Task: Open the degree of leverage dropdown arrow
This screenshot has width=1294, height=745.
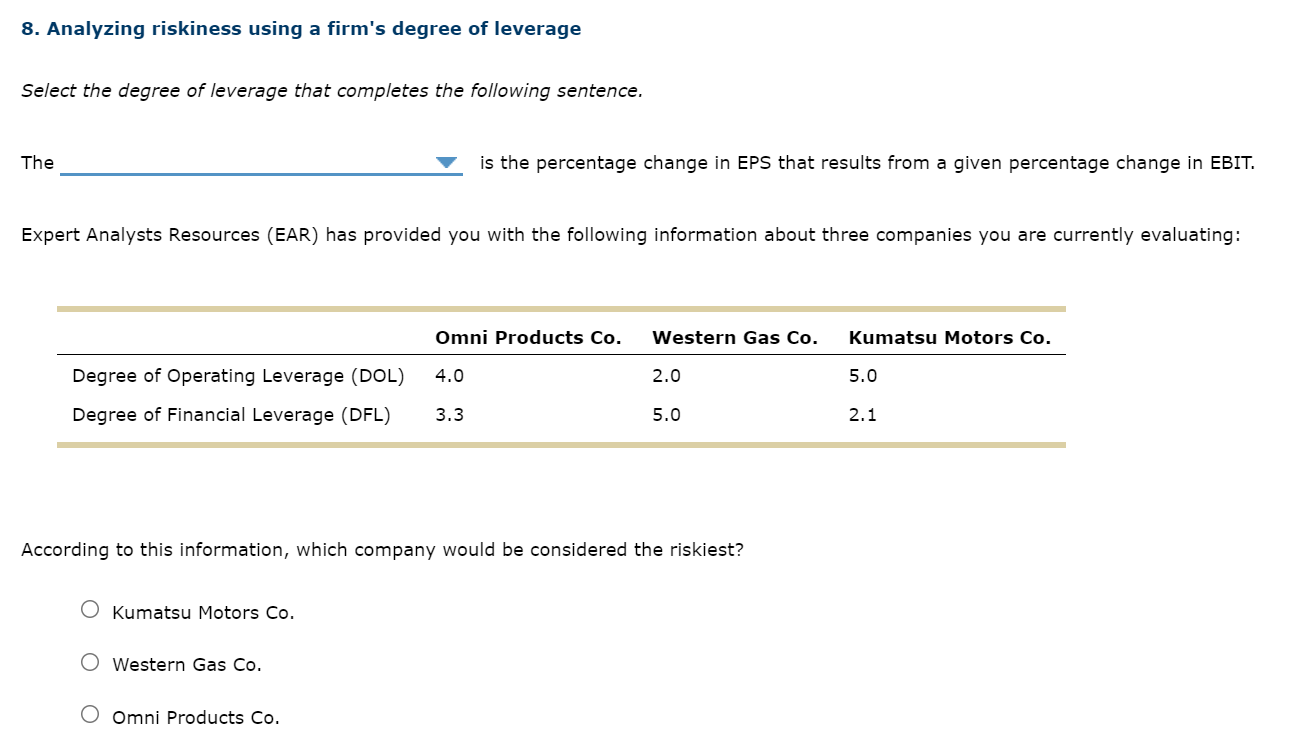Action: pyautogui.click(x=447, y=163)
